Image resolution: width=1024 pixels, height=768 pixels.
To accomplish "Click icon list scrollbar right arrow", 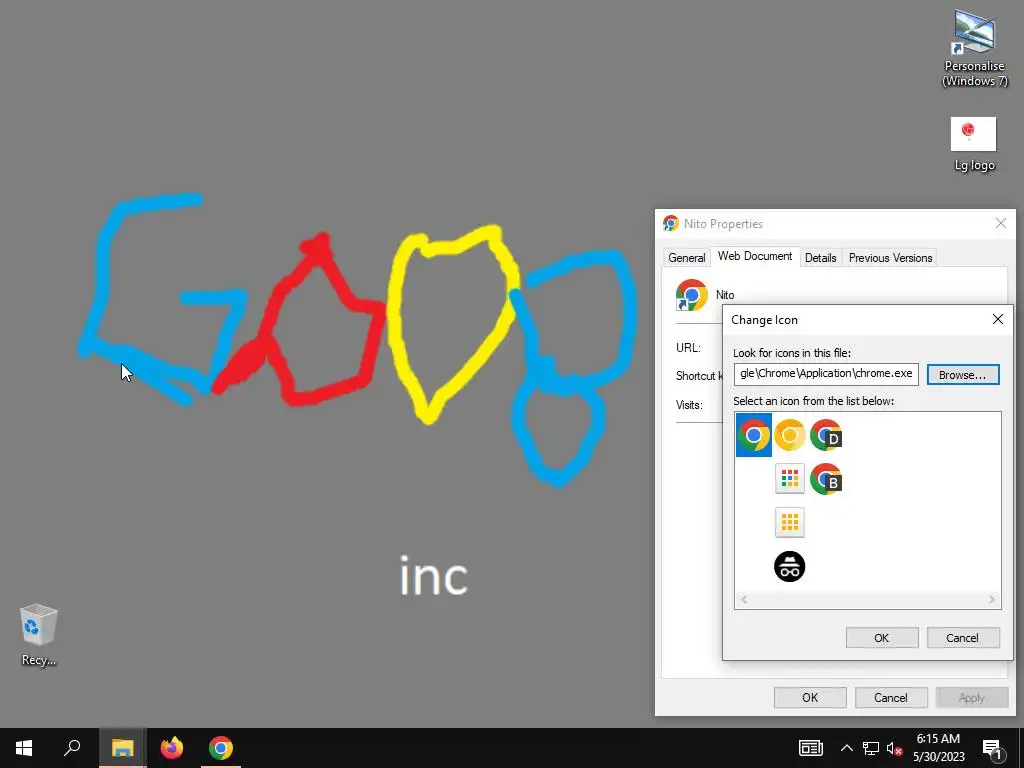I will tap(992, 600).
